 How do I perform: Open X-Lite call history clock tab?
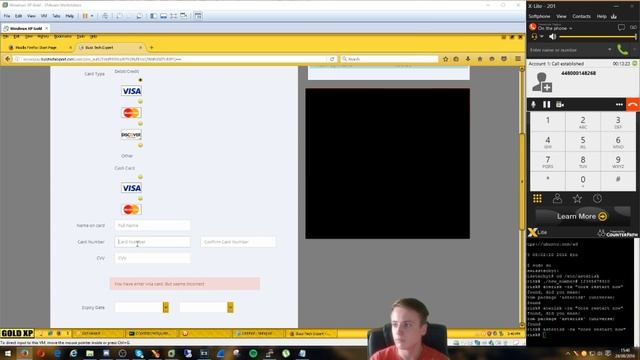click(597, 199)
